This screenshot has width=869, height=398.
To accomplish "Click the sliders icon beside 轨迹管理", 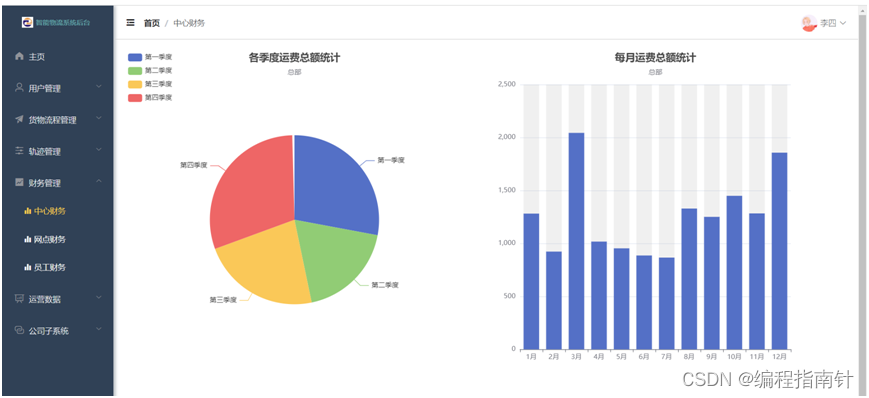I will 19,151.
